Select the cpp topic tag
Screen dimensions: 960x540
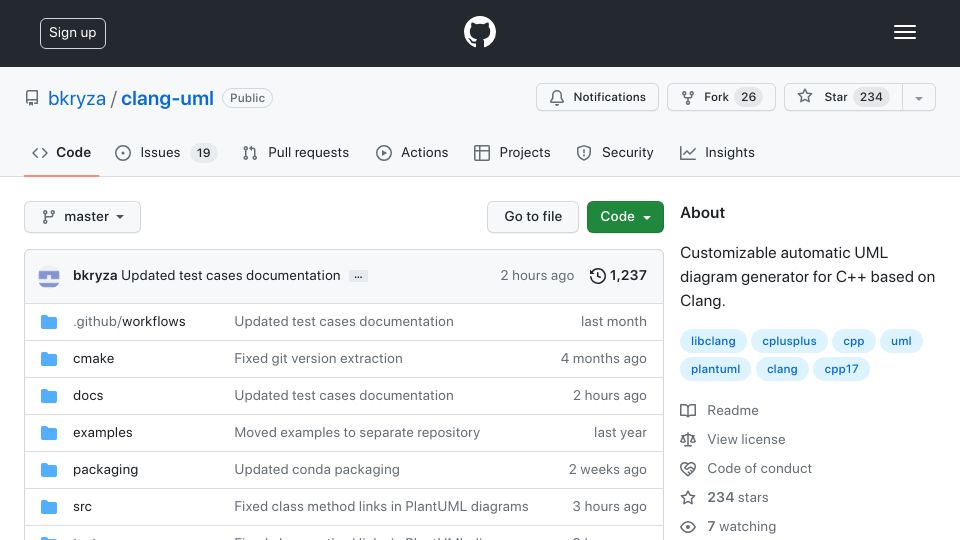pos(853,341)
